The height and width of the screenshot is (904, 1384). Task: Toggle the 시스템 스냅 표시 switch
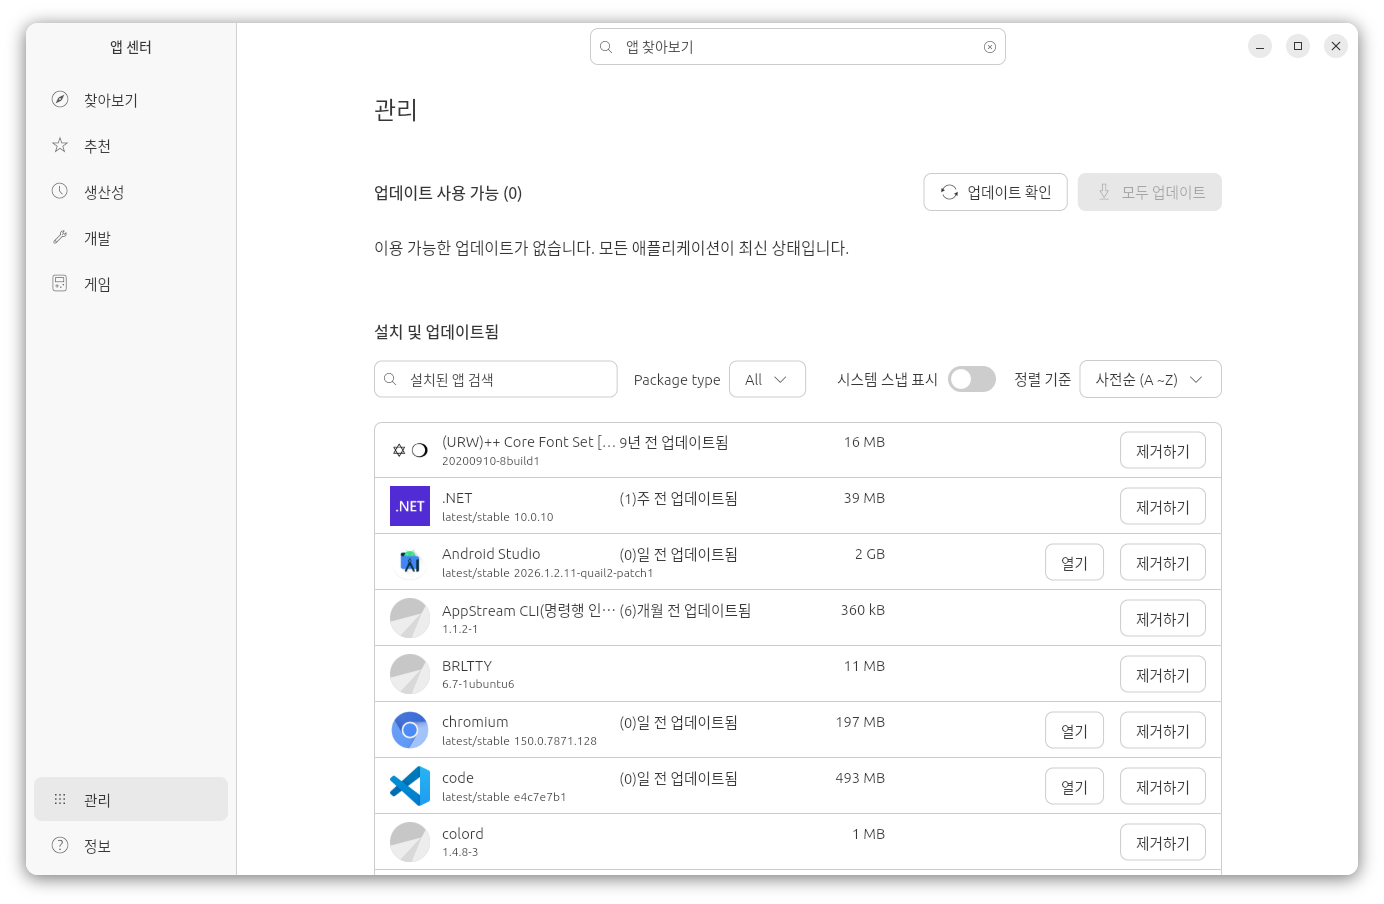point(972,379)
